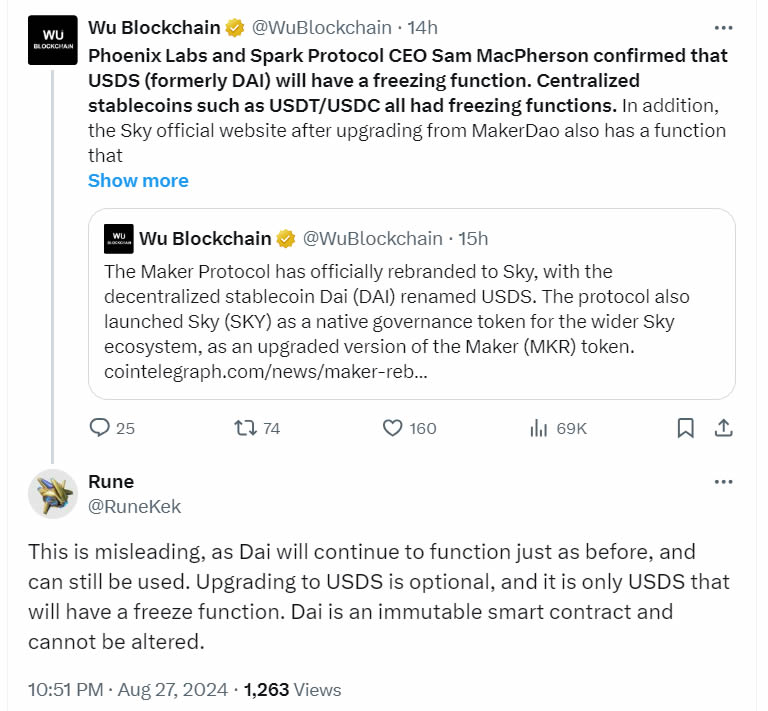Click the retweet icon
The image size is (768, 711).
point(245,428)
